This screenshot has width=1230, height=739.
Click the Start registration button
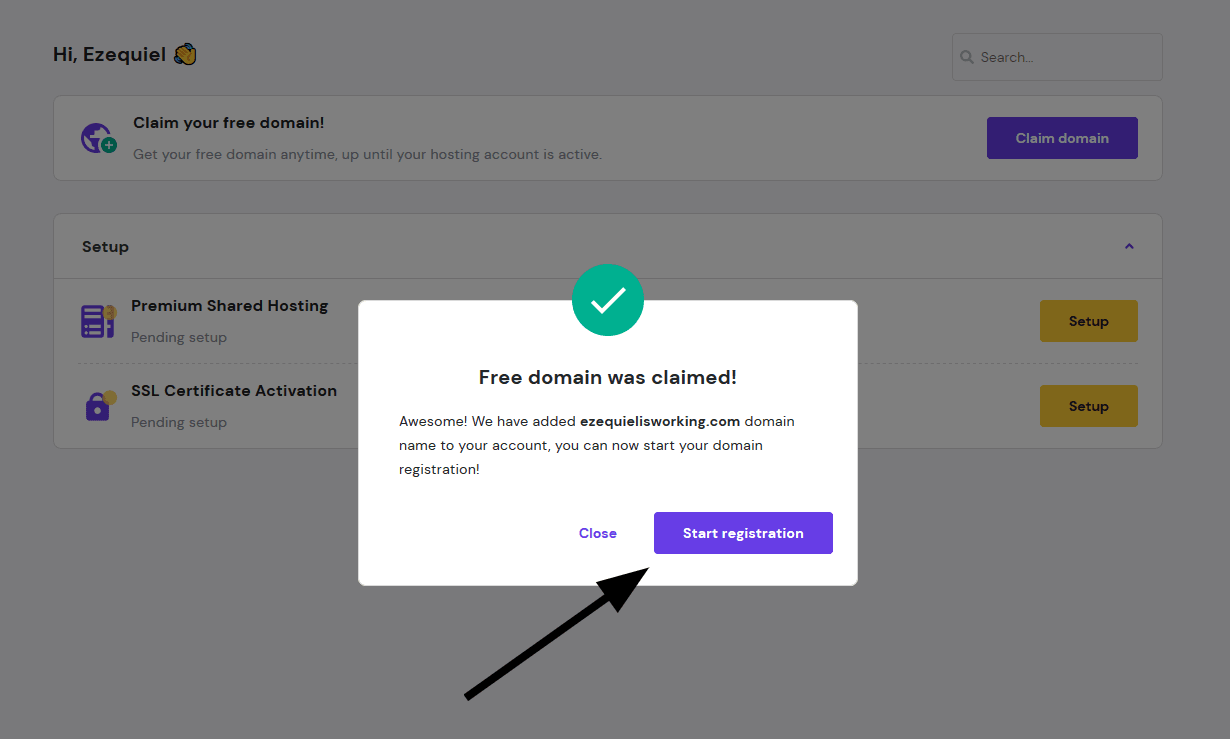pyautogui.click(x=743, y=533)
